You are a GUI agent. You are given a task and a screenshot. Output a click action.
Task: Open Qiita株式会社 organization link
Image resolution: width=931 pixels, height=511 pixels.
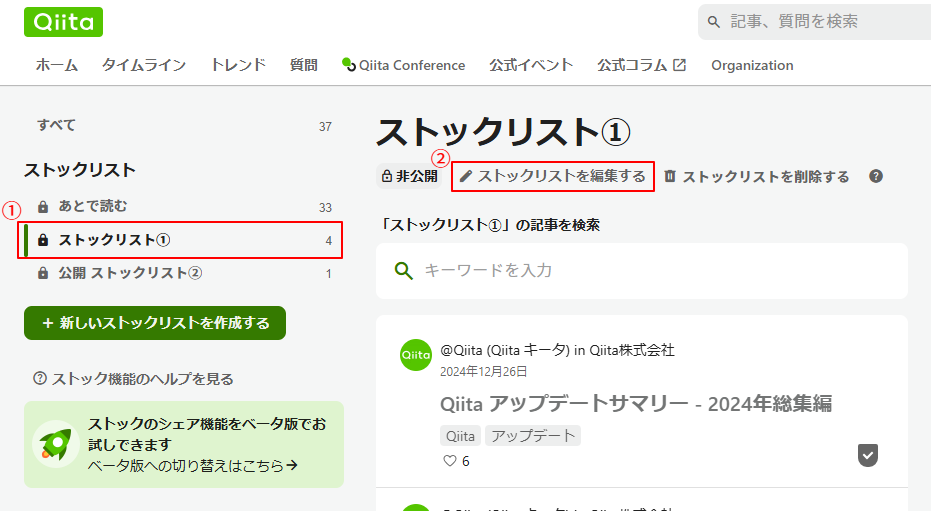(632, 350)
